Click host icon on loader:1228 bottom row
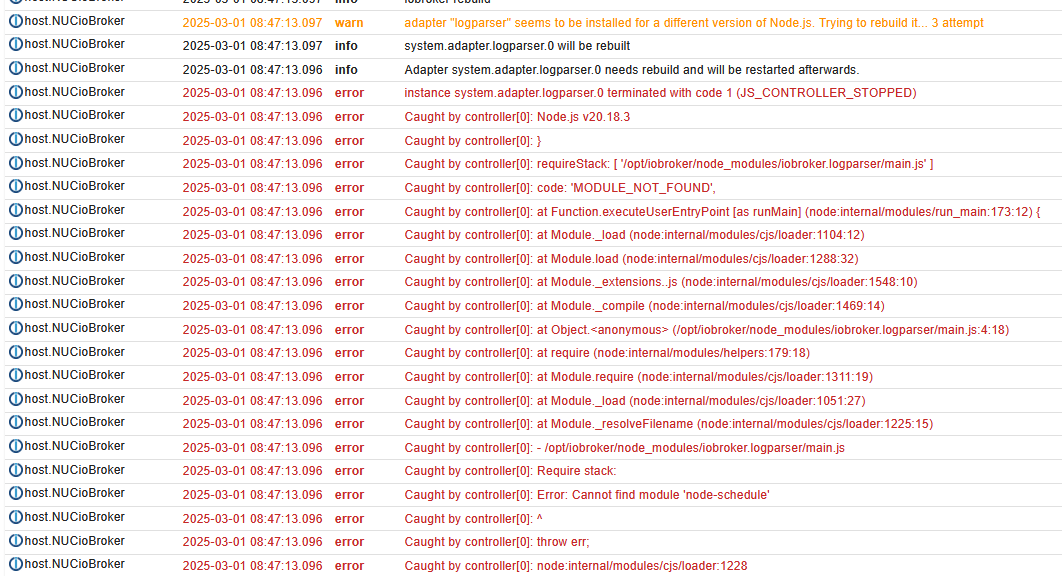 tap(16, 564)
